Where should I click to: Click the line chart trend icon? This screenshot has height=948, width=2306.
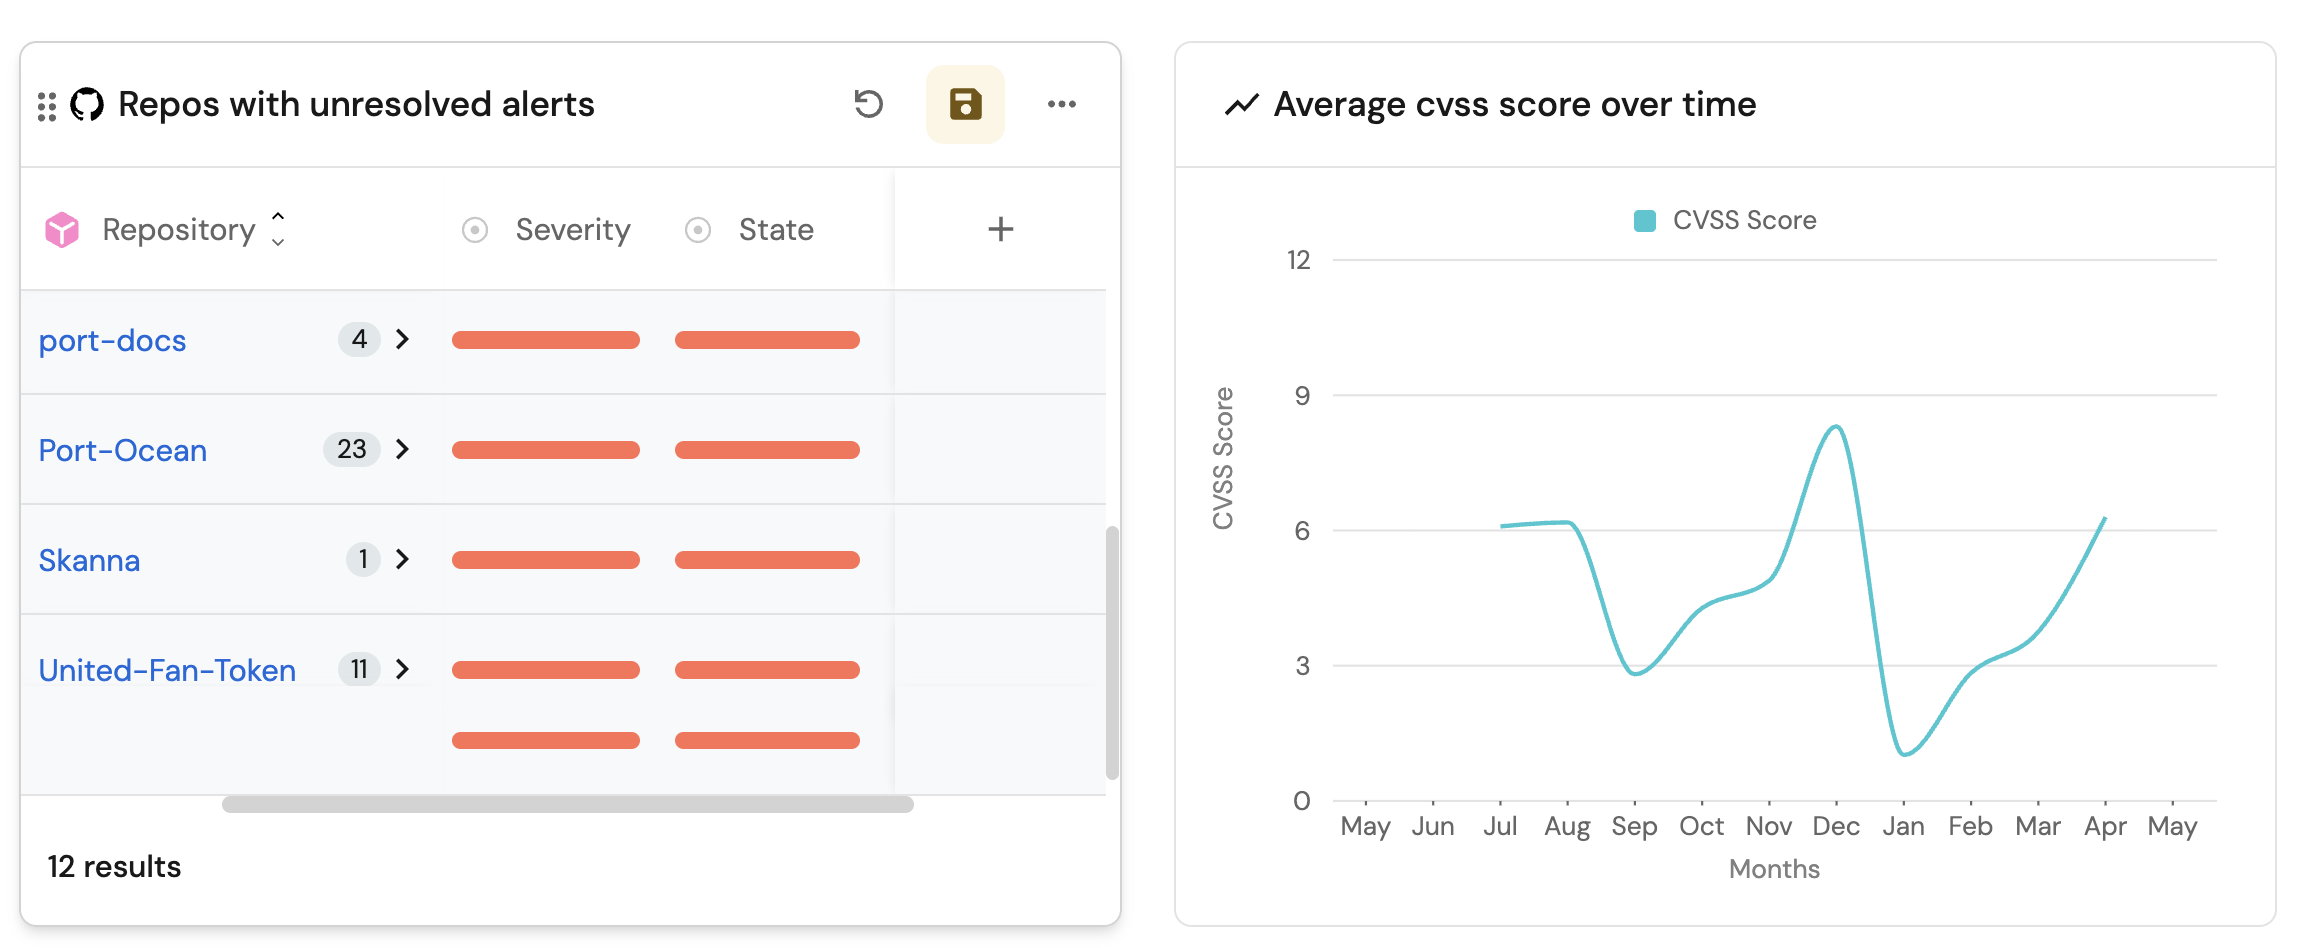click(x=1241, y=104)
